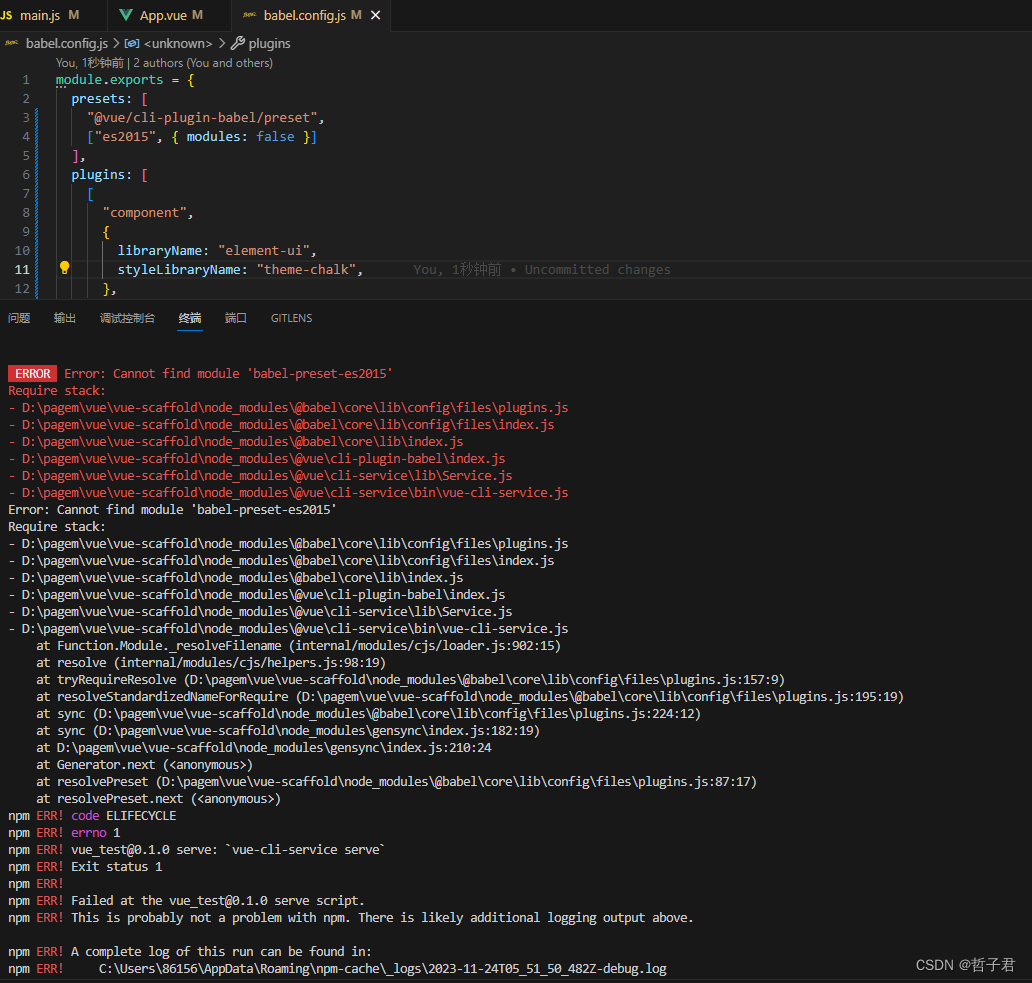Click the false value on line 4
This screenshot has height=983, width=1032.
[275, 137]
